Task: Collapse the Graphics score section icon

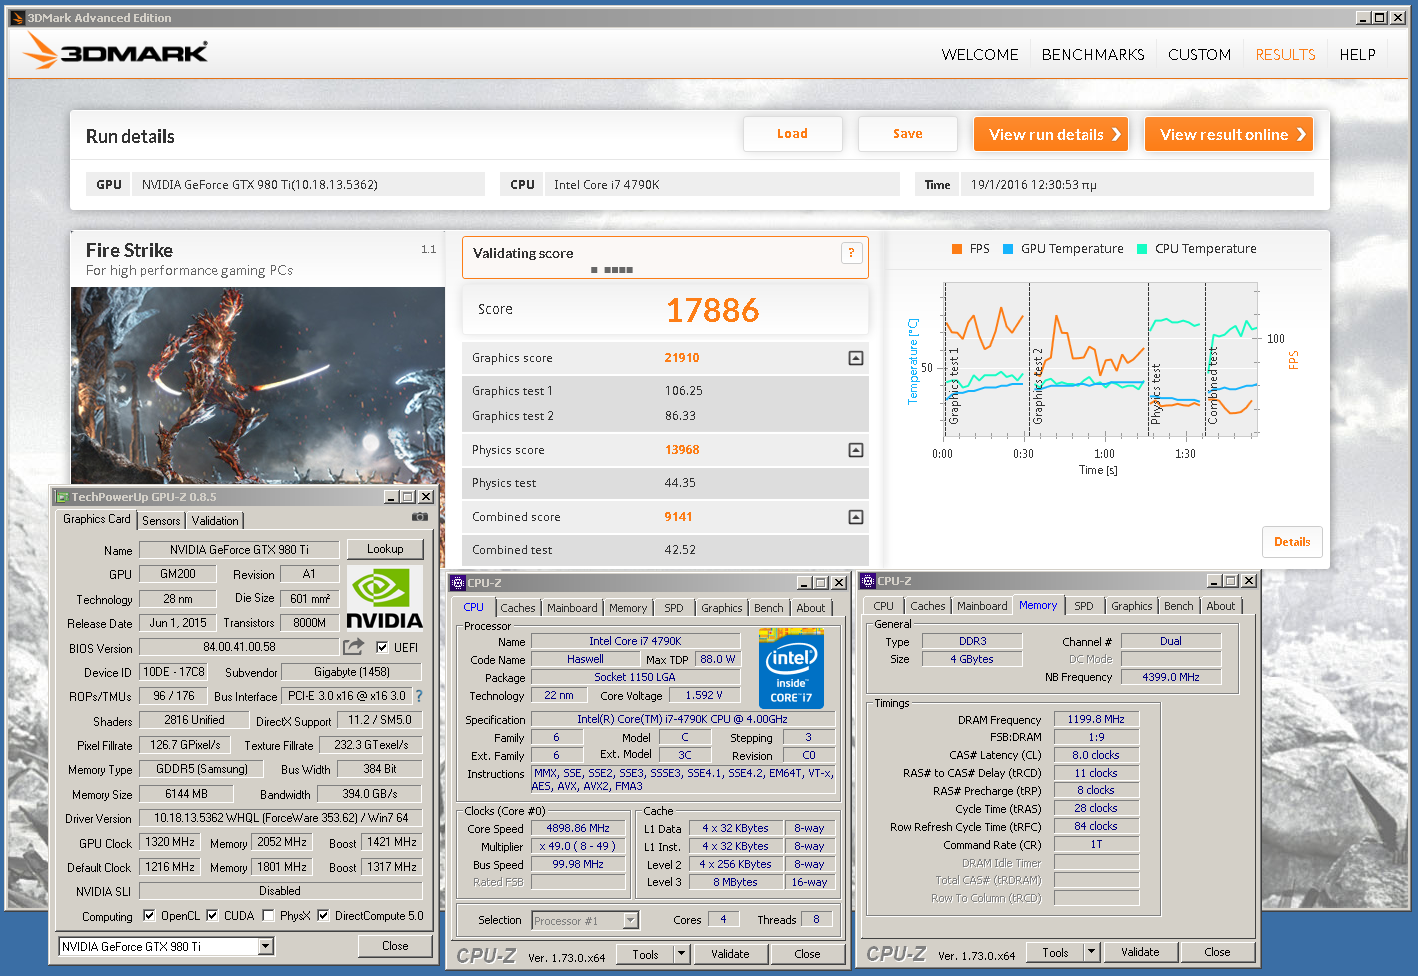Action: pos(856,358)
